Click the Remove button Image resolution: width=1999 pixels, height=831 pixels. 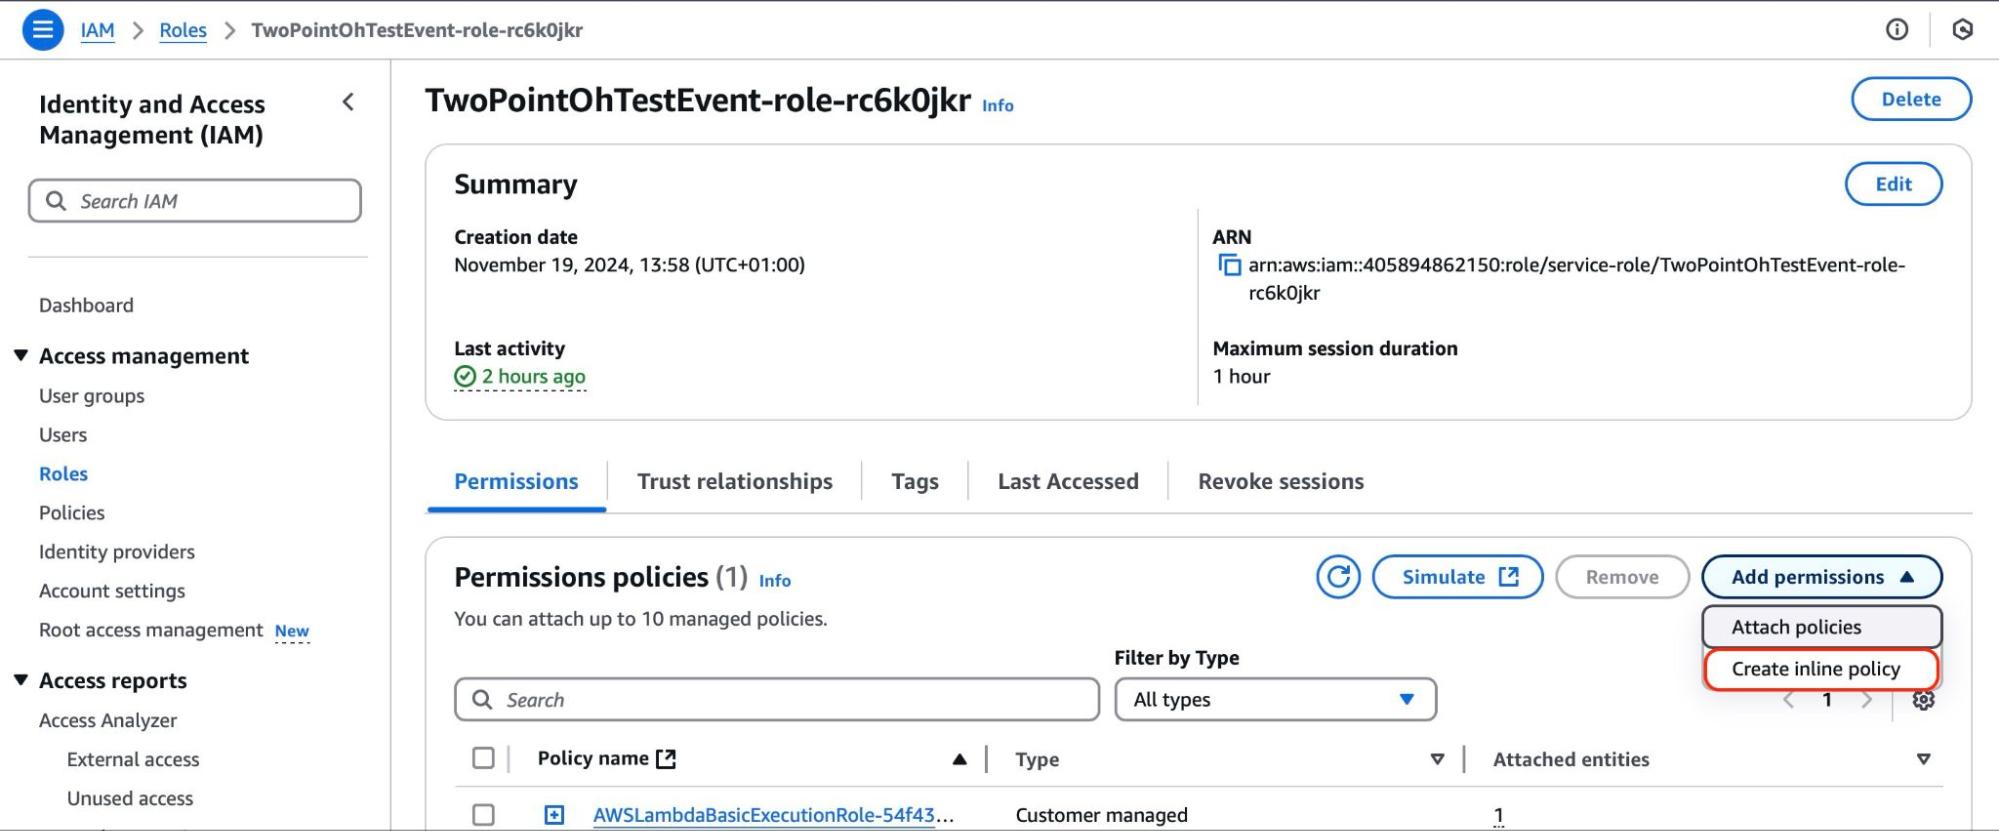[1622, 577]
